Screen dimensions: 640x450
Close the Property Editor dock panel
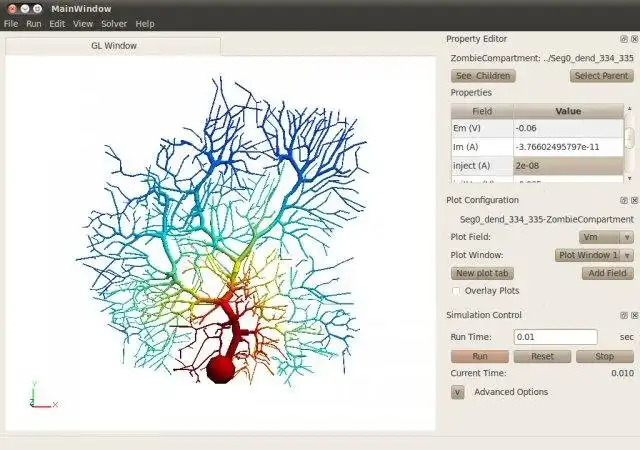click(x=634, y=39)
